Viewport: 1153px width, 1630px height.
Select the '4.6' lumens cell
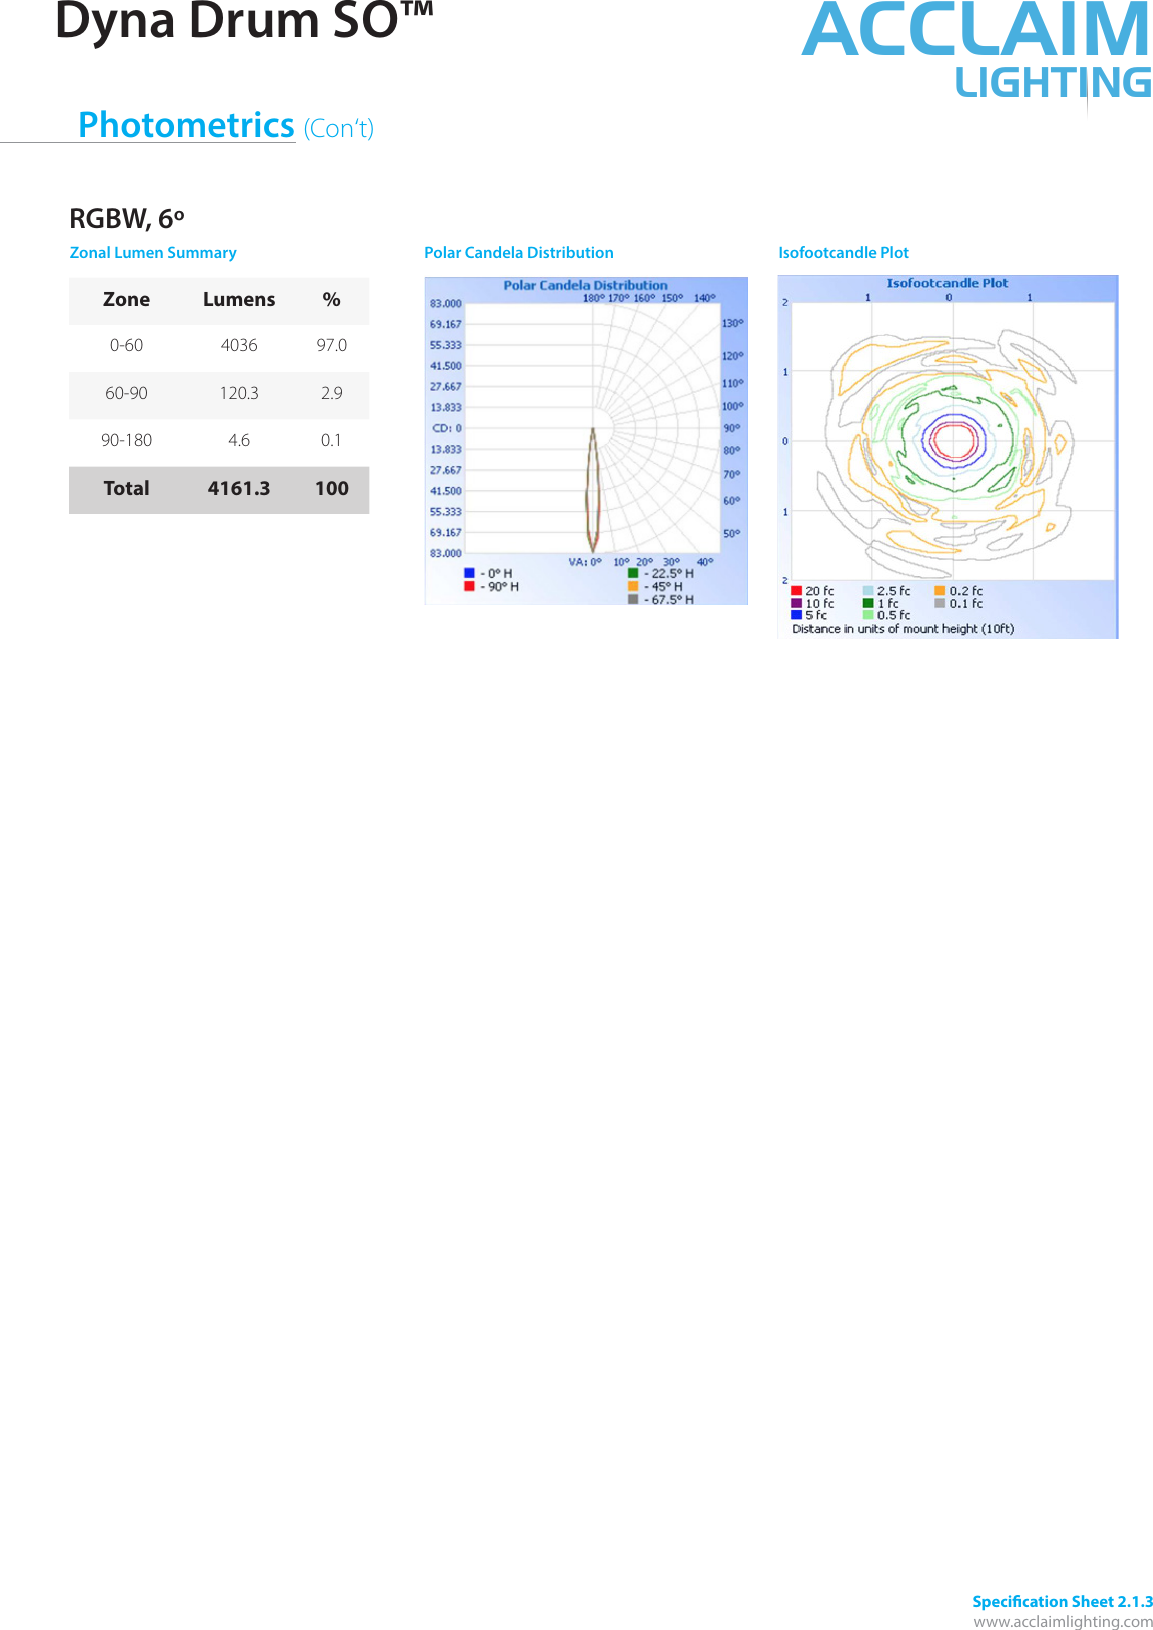click(x=239, y=441)
